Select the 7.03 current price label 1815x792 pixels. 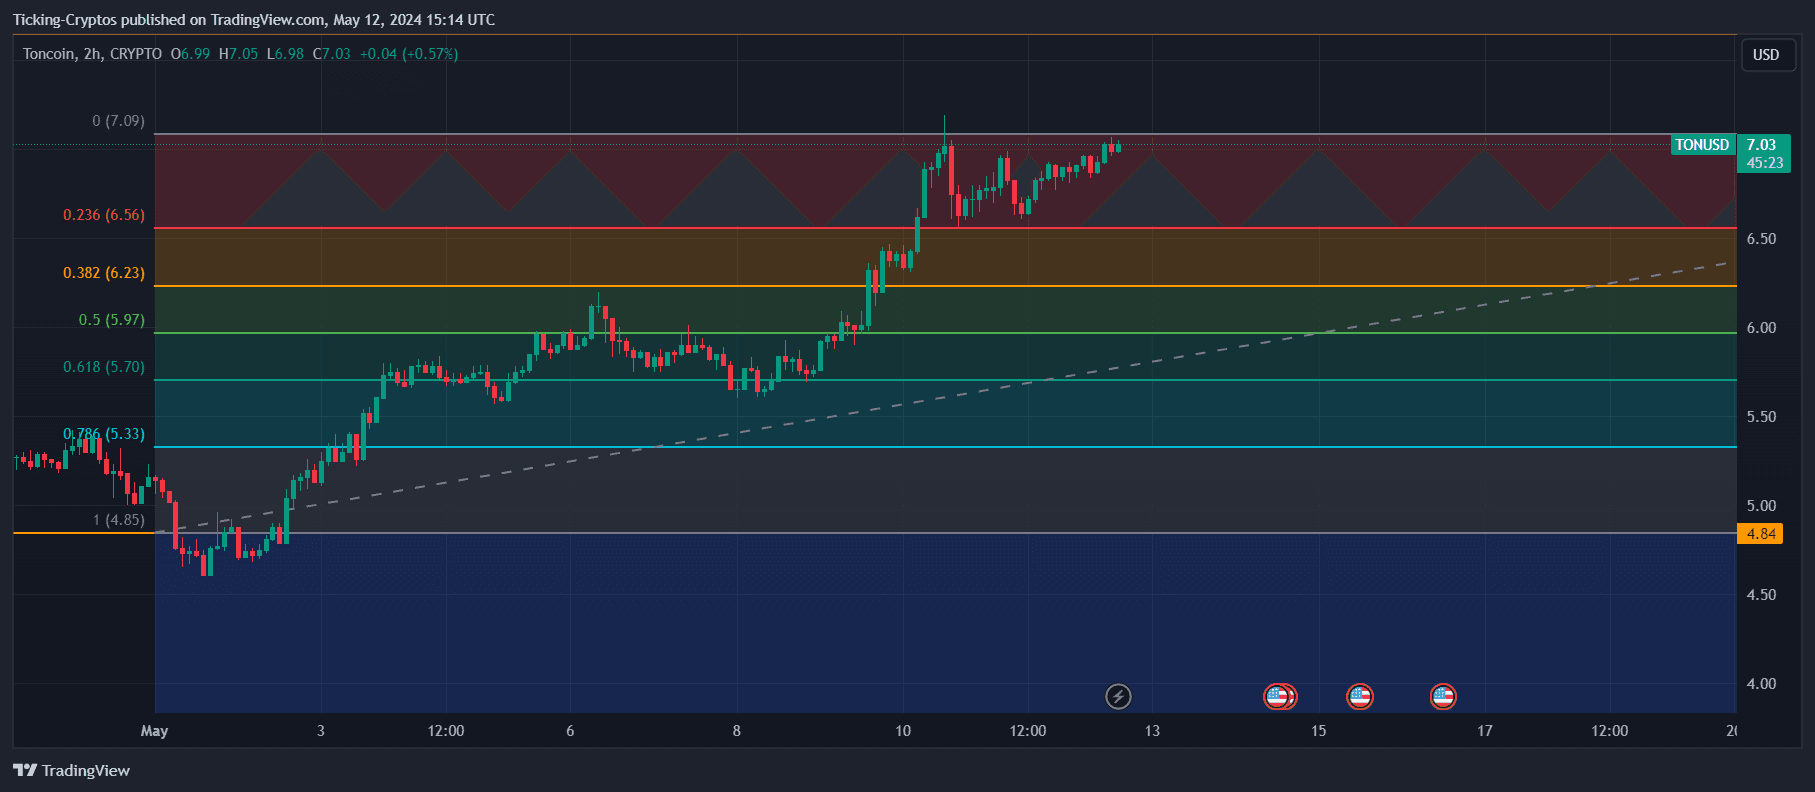[x=1762, y=145]
